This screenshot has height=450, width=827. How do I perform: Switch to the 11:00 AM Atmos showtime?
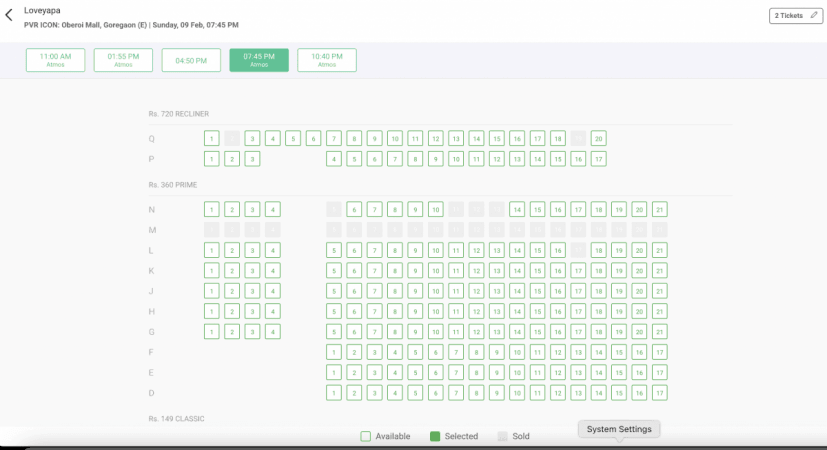[x=55, y=60]
